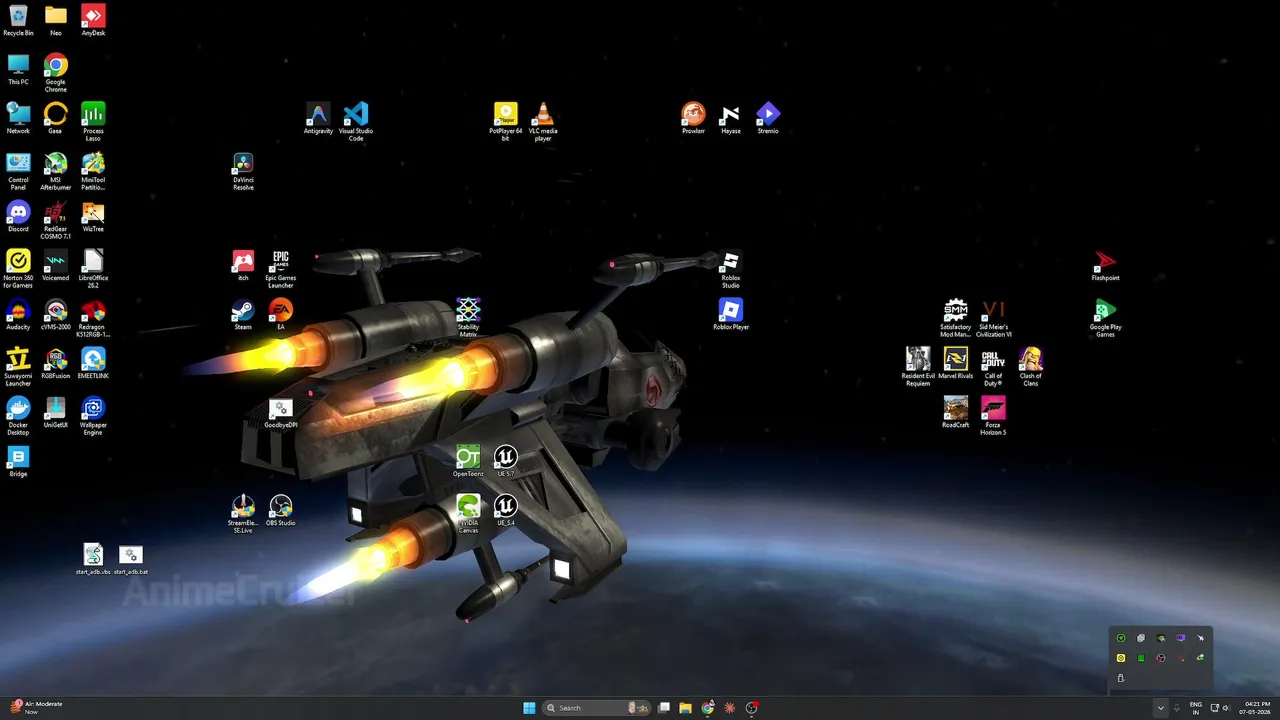Select the NVIDIA Canvas icon
The image size is (1280, 720).
click(468, 514)
